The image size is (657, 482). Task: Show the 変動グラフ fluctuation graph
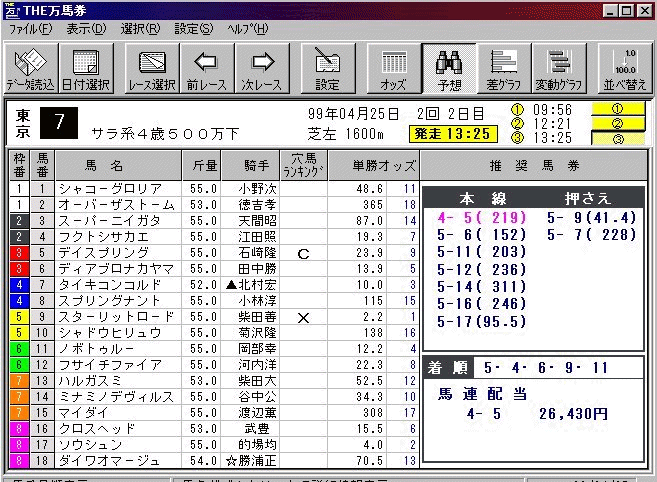(x=558, y=68)
